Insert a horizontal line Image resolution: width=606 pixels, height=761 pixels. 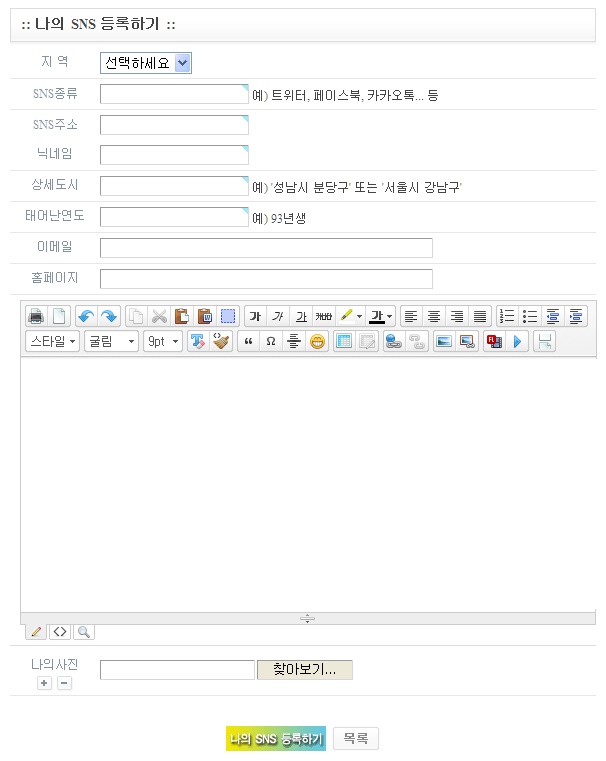[294, 342]
